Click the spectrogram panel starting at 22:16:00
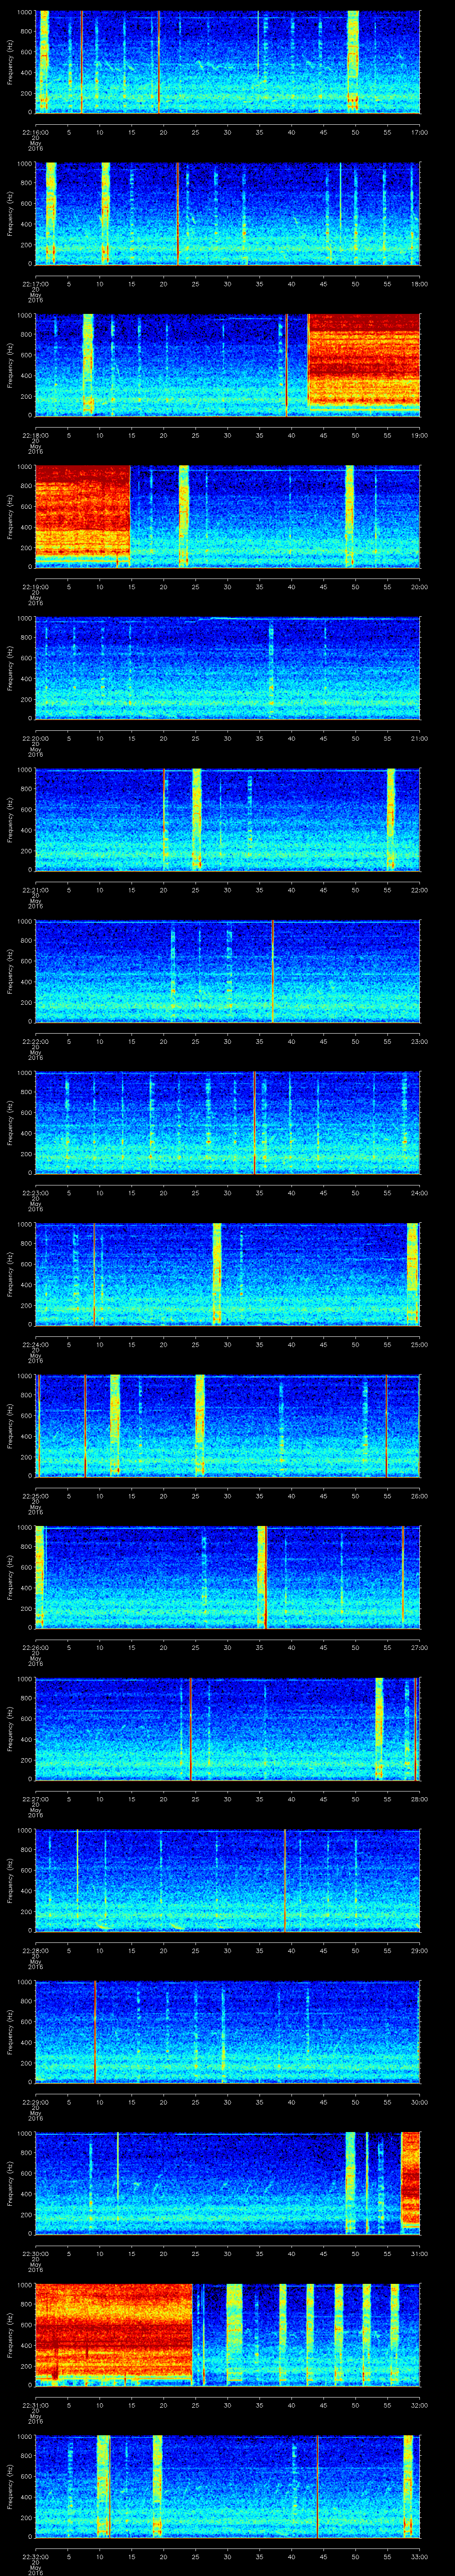Screen dimensions: 455x2576 click(228, 62)
